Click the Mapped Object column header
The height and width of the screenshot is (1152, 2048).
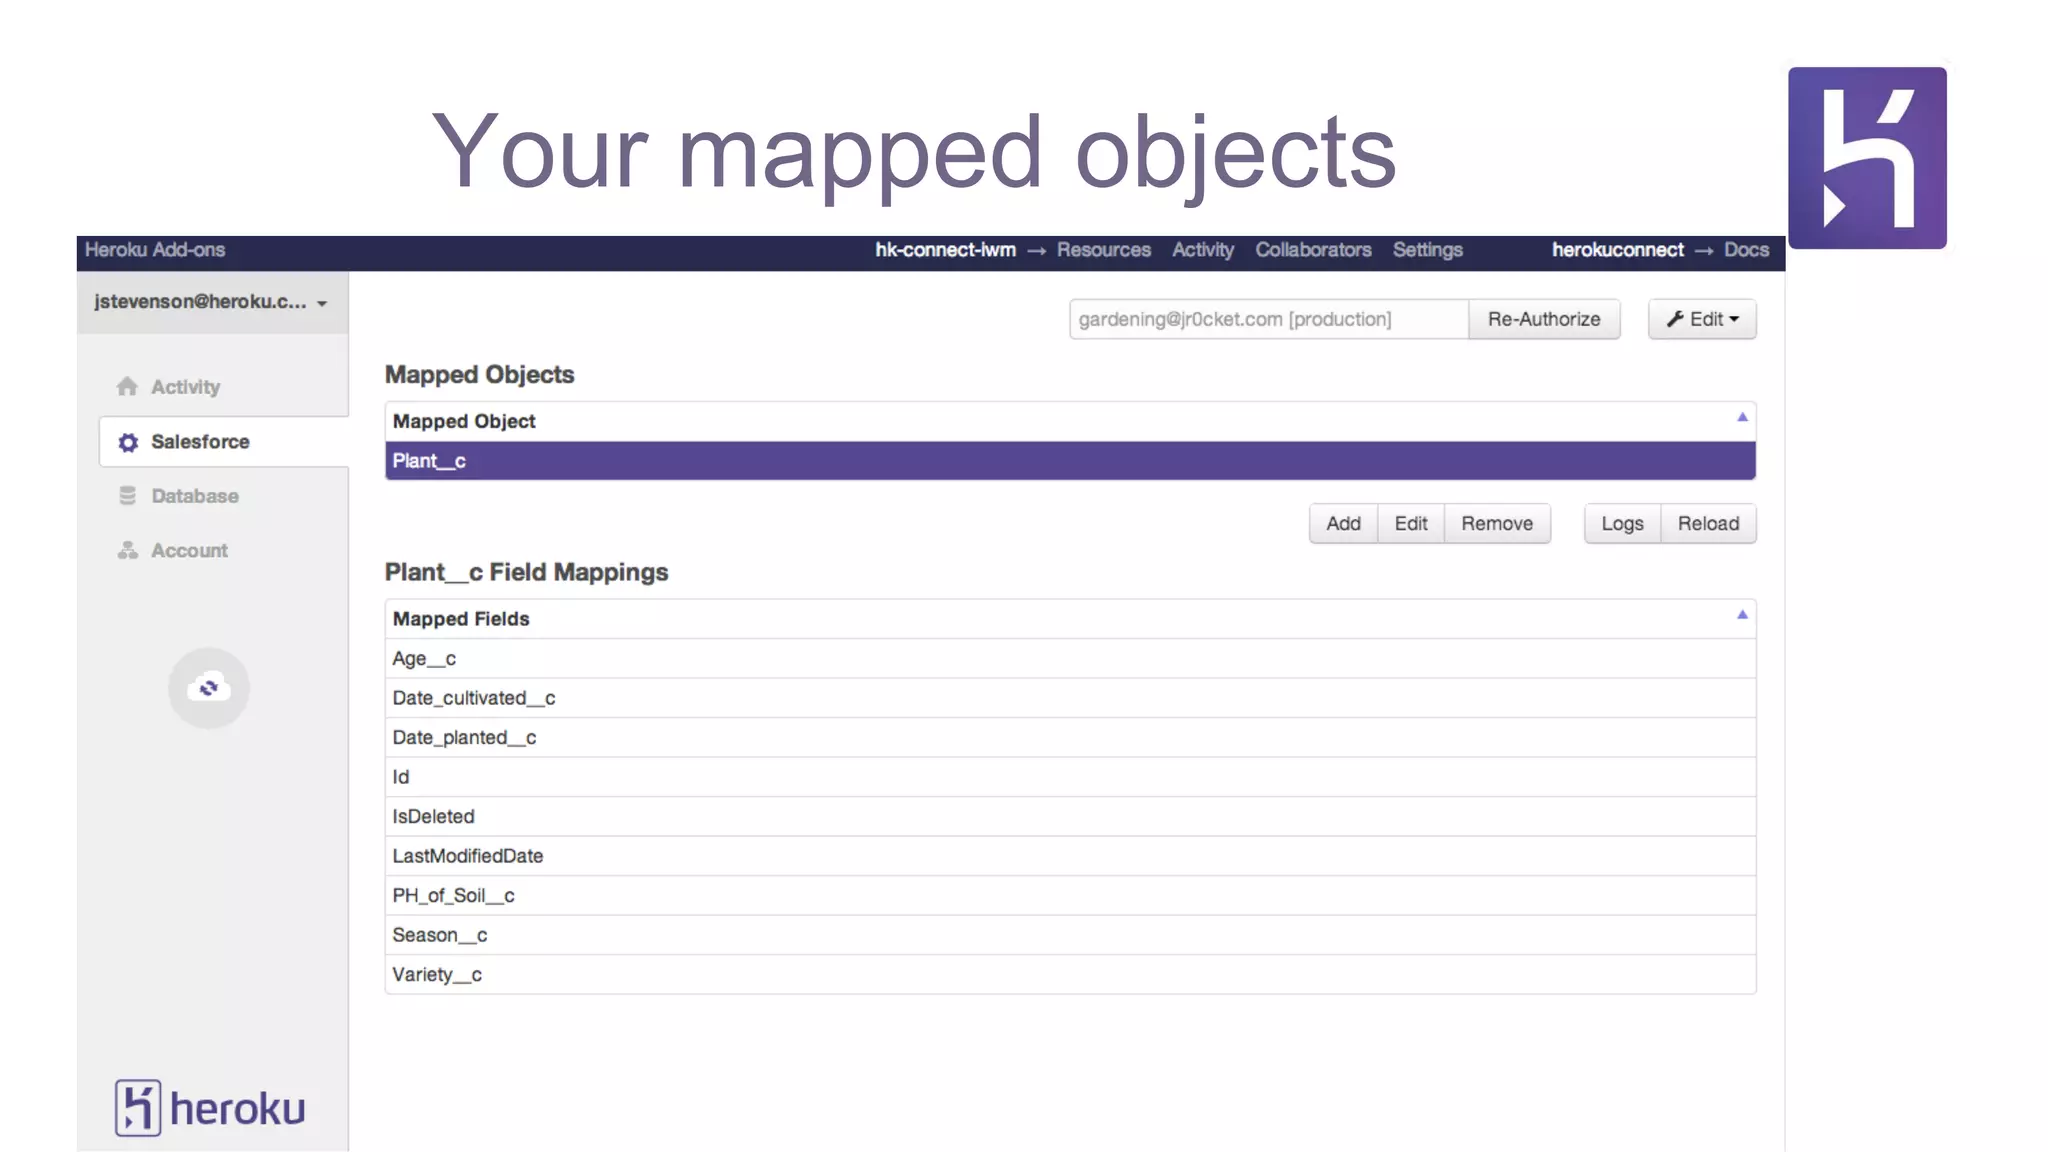click(1070, 421)
